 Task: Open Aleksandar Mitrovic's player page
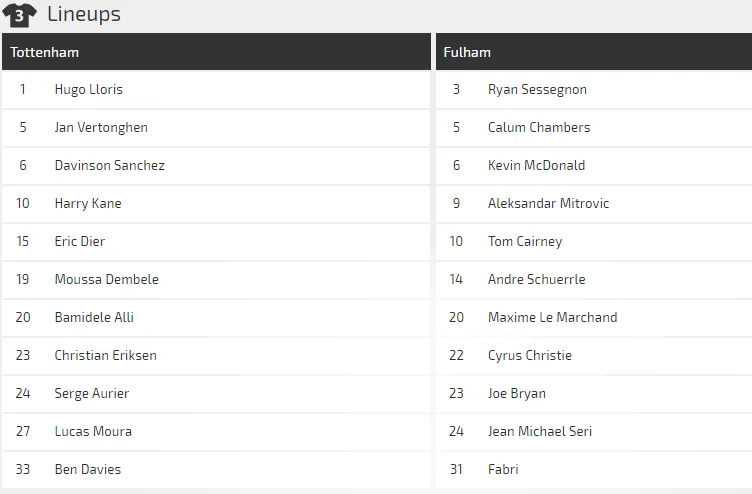(x=548, y=203)
